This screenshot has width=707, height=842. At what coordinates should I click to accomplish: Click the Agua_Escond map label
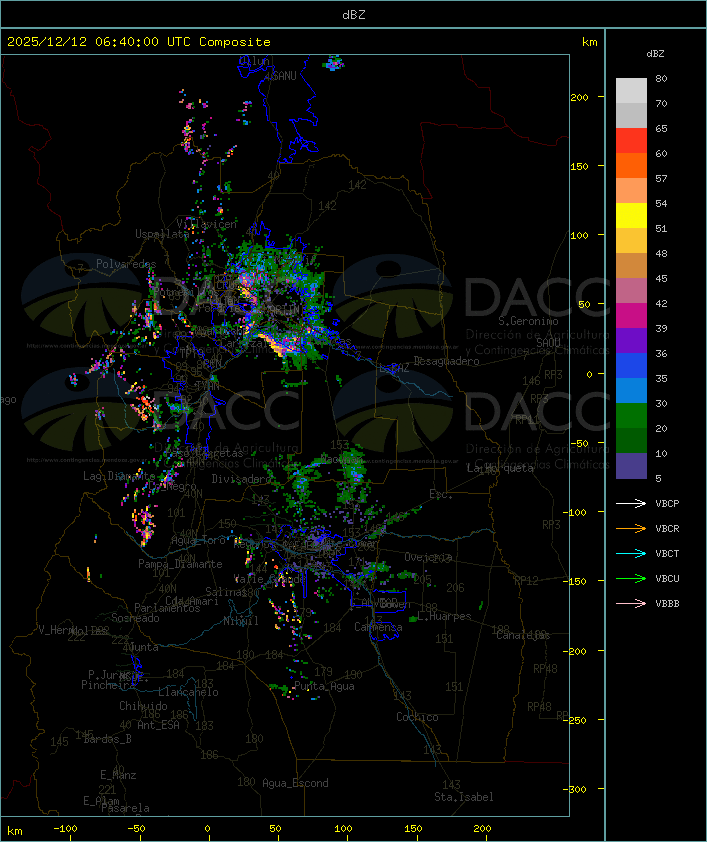click(295, 783)
